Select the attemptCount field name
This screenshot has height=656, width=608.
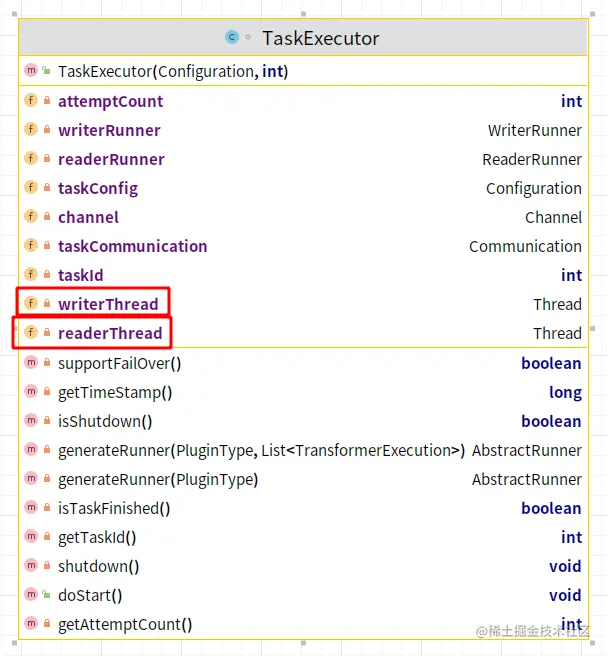(x=110, y=101)
